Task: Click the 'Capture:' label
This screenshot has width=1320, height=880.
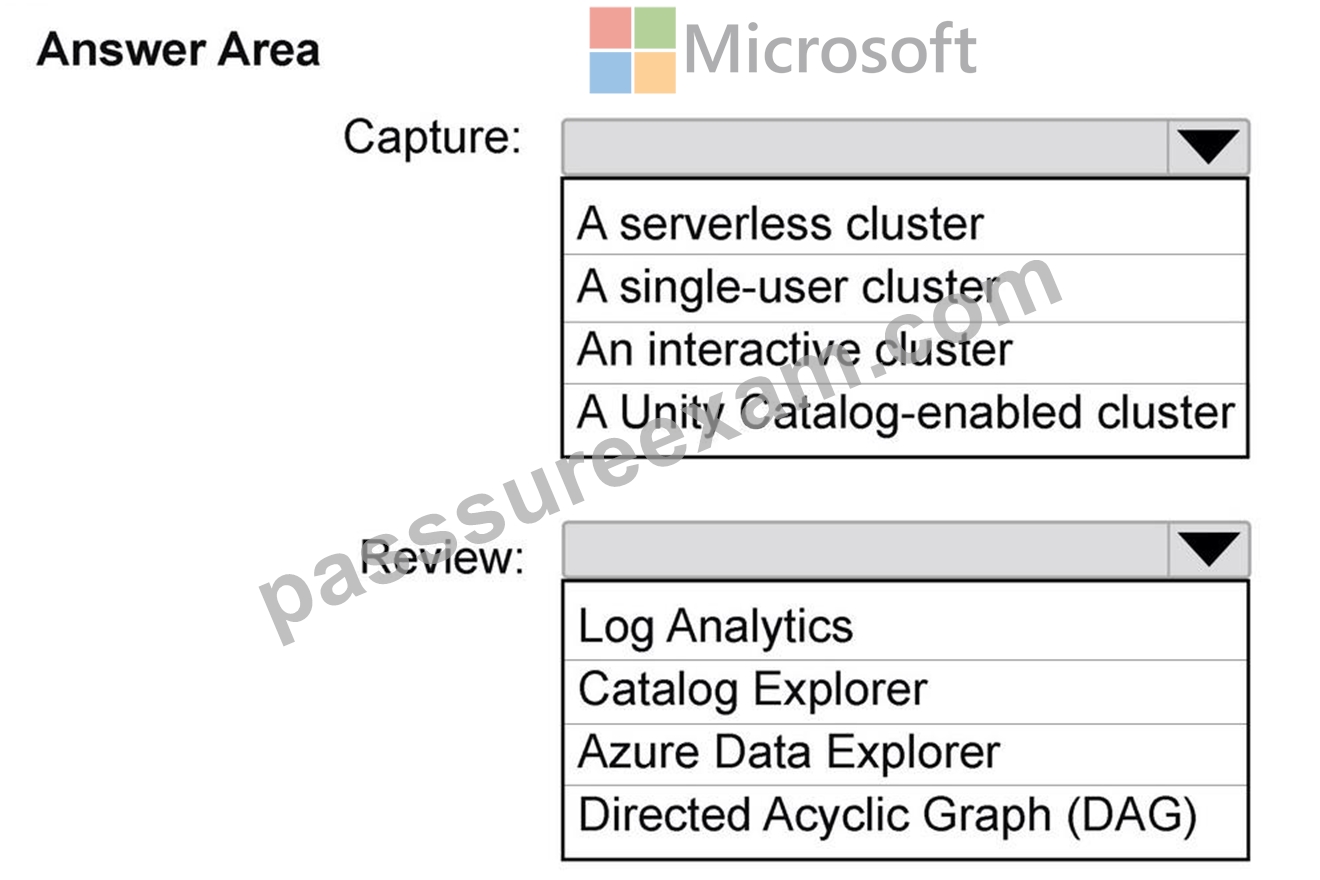Action: 432,137
